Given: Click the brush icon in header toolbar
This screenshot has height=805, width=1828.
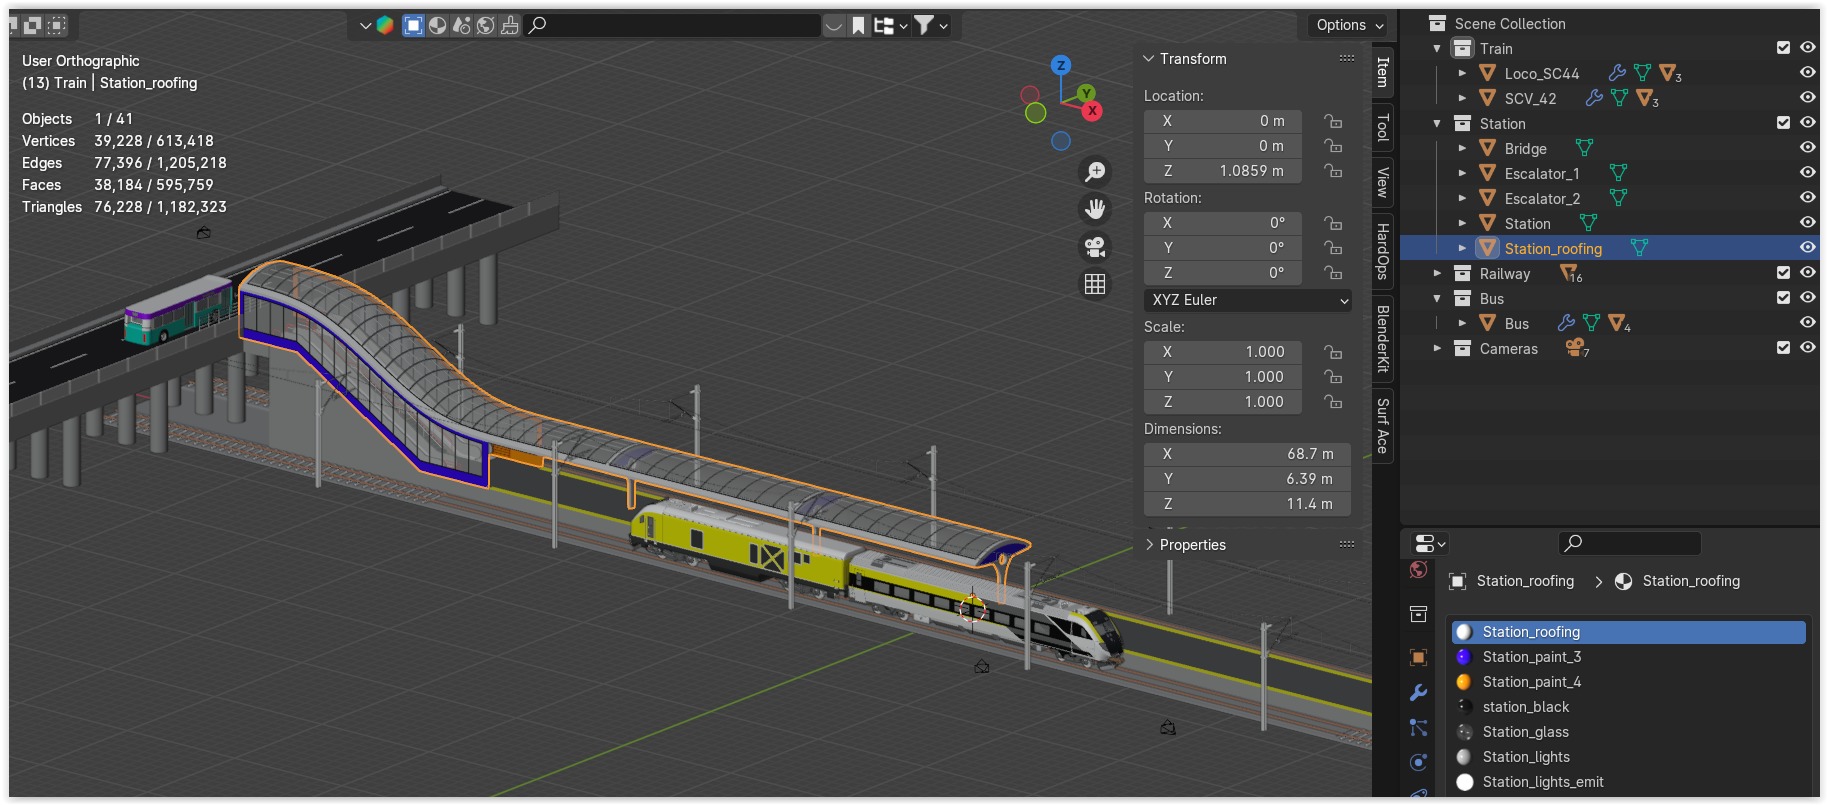Looking at the screenshot, I should (510, 25).
